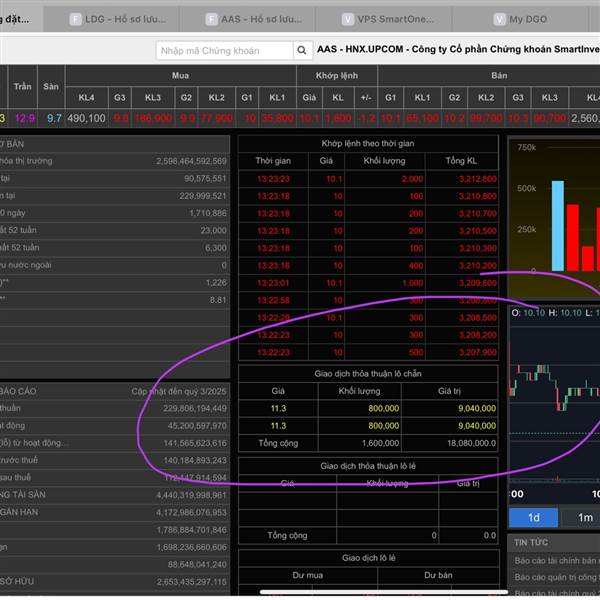
Task: Click the LDG tab favicon
Action: tap(75, 19)
